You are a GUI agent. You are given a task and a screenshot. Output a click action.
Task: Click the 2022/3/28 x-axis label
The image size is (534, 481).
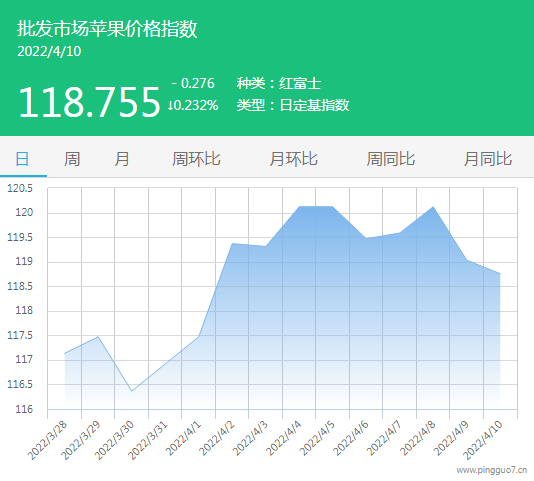pos(48,440)
